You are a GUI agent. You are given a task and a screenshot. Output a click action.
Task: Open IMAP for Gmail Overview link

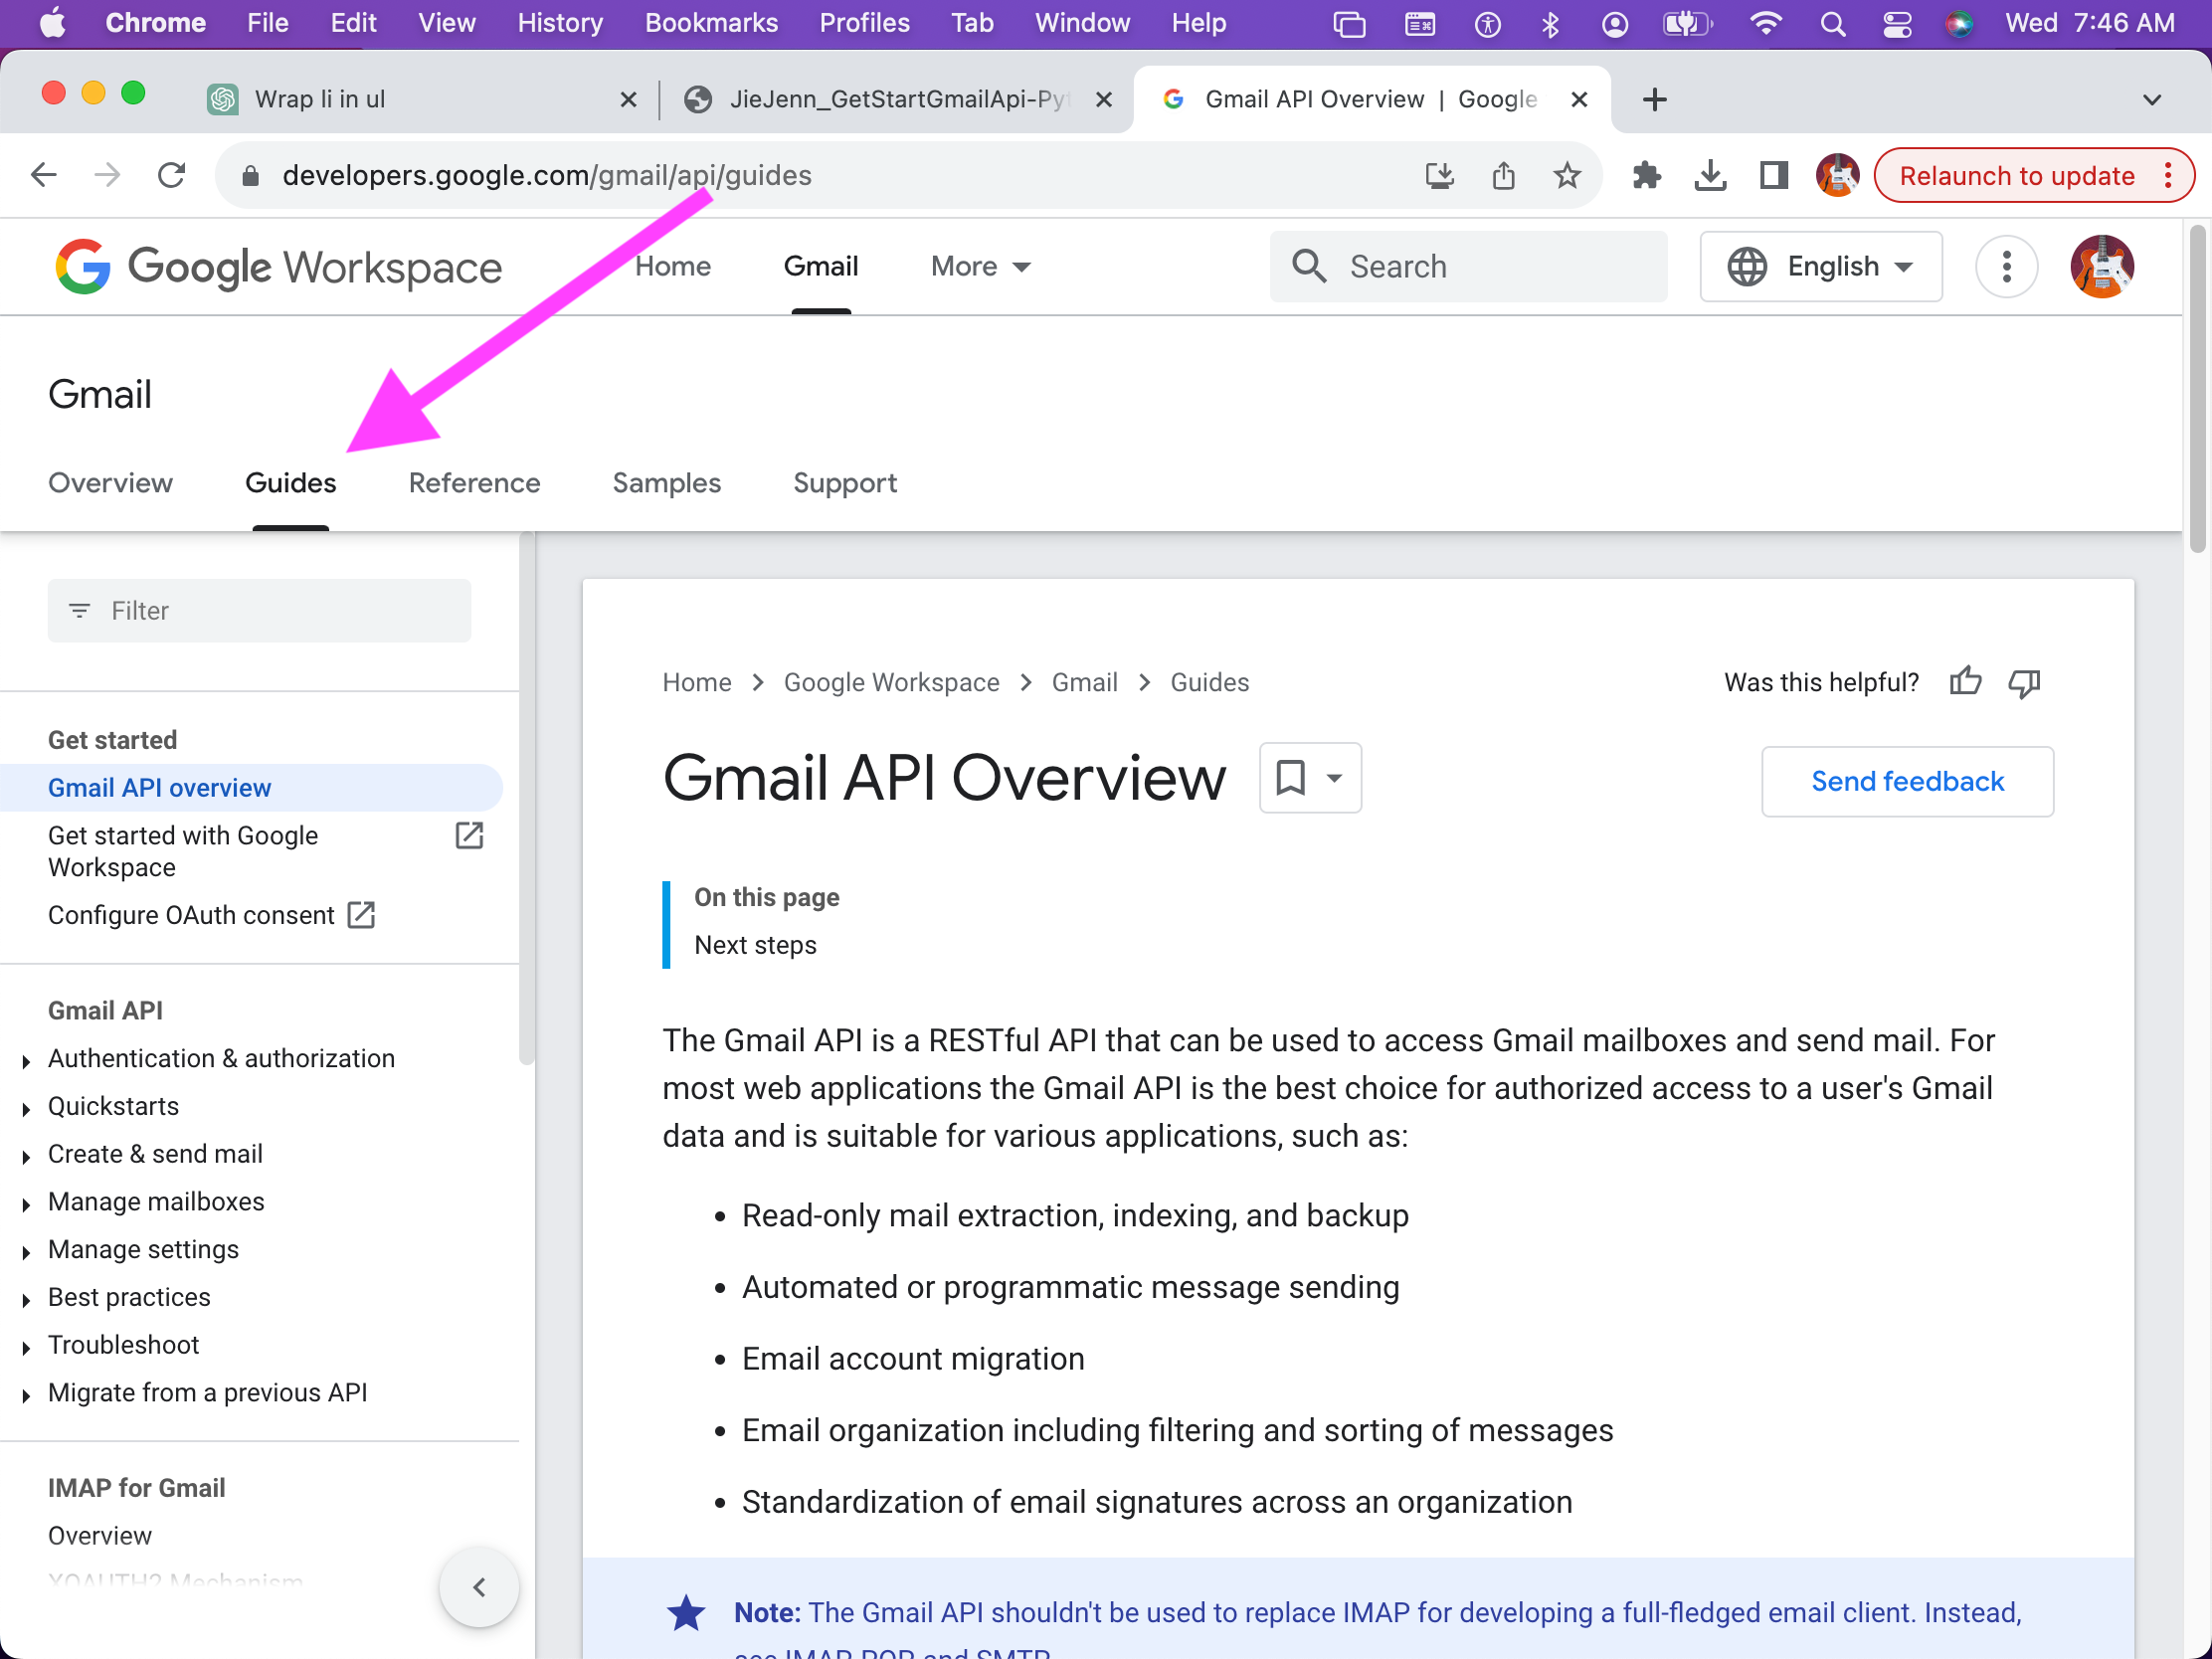tap(100, 1536)
